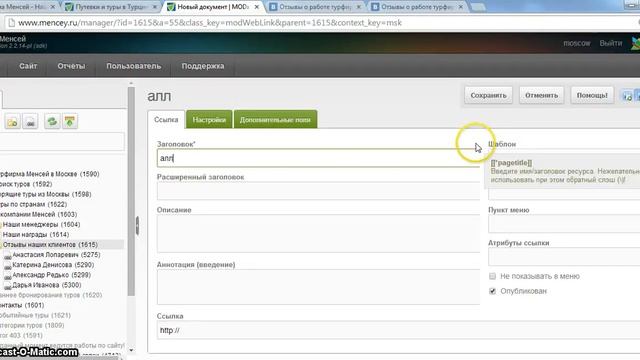Select the tree item numbered (1603)

tap(38, 215)
